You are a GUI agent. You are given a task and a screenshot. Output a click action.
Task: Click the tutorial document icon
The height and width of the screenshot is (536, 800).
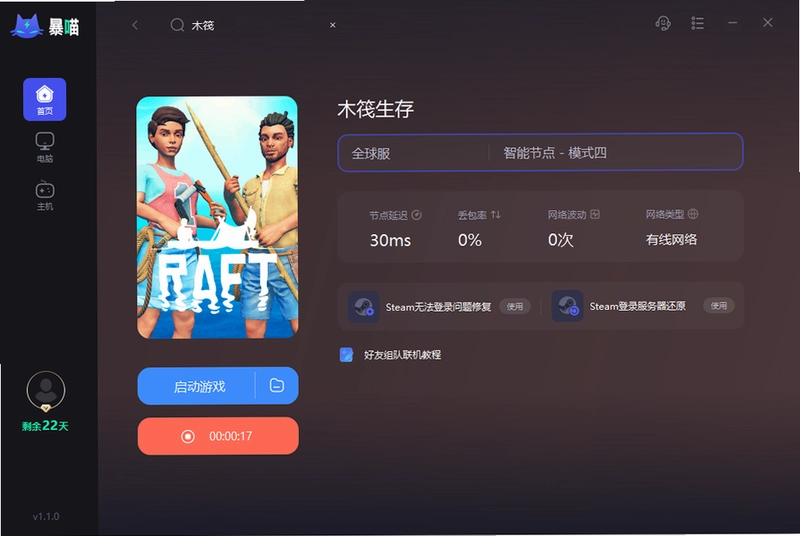pyautogui.click(x=346, y=354)
